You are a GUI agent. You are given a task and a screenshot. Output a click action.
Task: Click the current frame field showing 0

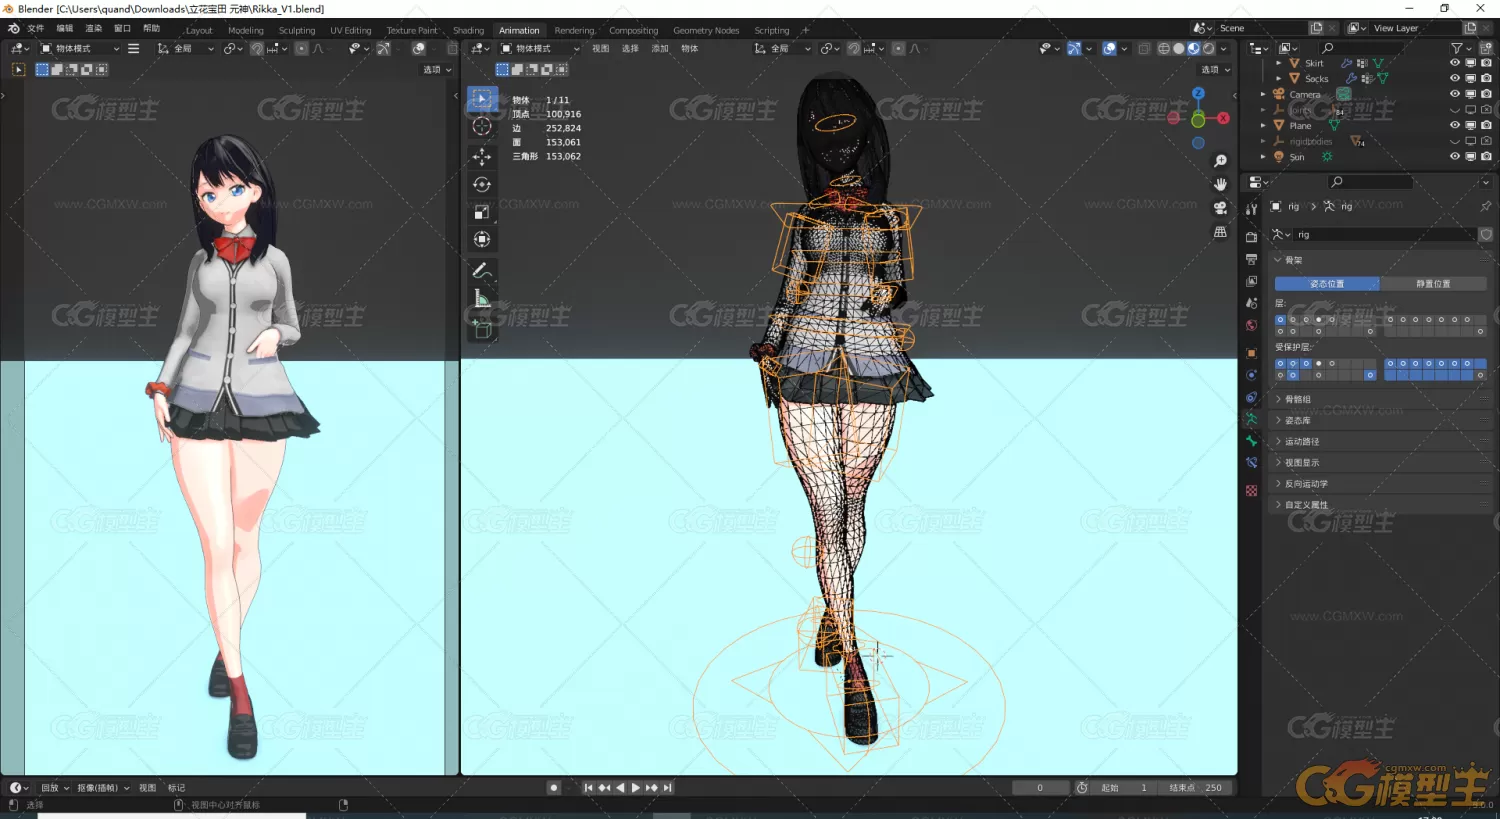(x=1040, y=788)
